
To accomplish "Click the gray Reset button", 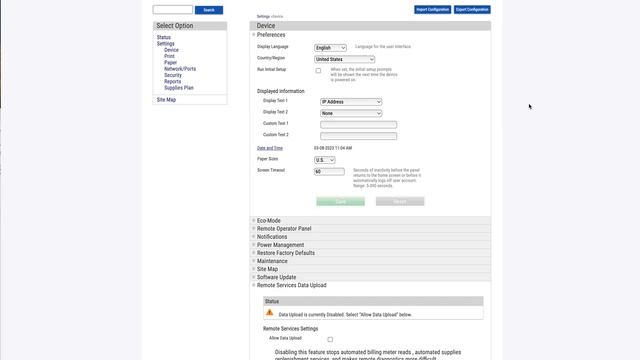I will [x=400, y=201].
